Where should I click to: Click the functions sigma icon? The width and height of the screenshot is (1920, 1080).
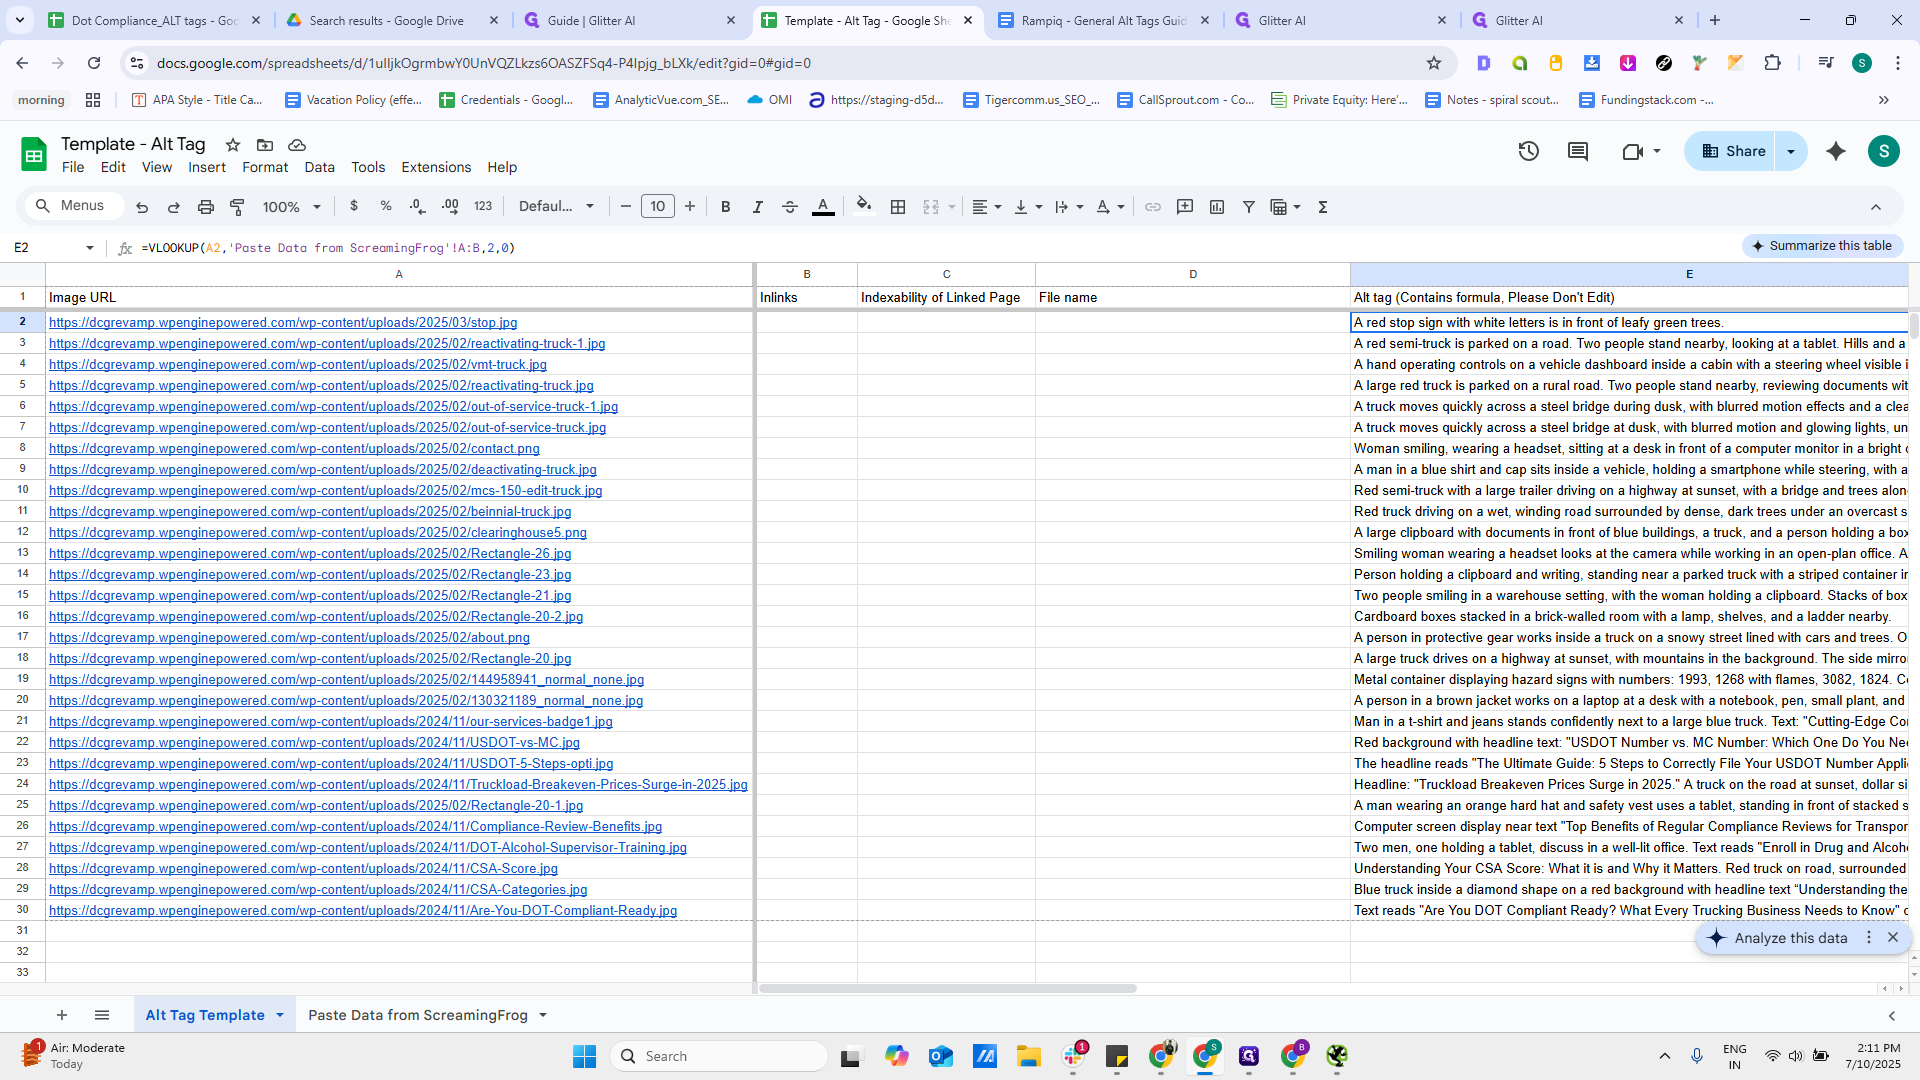pos(1323,207)
